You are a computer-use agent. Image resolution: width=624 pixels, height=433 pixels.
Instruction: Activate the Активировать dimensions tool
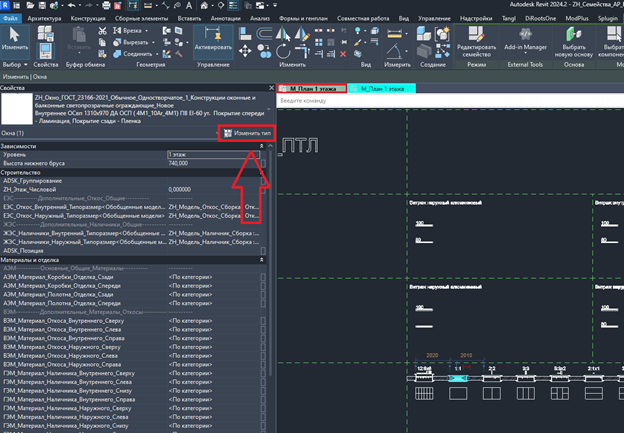[213, 41]
